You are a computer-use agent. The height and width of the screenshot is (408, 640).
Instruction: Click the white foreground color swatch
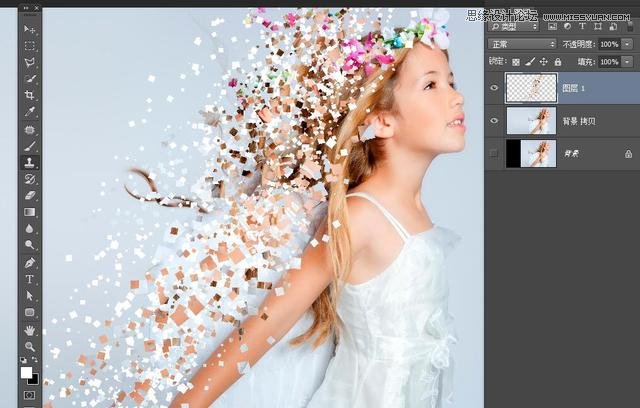26,372
